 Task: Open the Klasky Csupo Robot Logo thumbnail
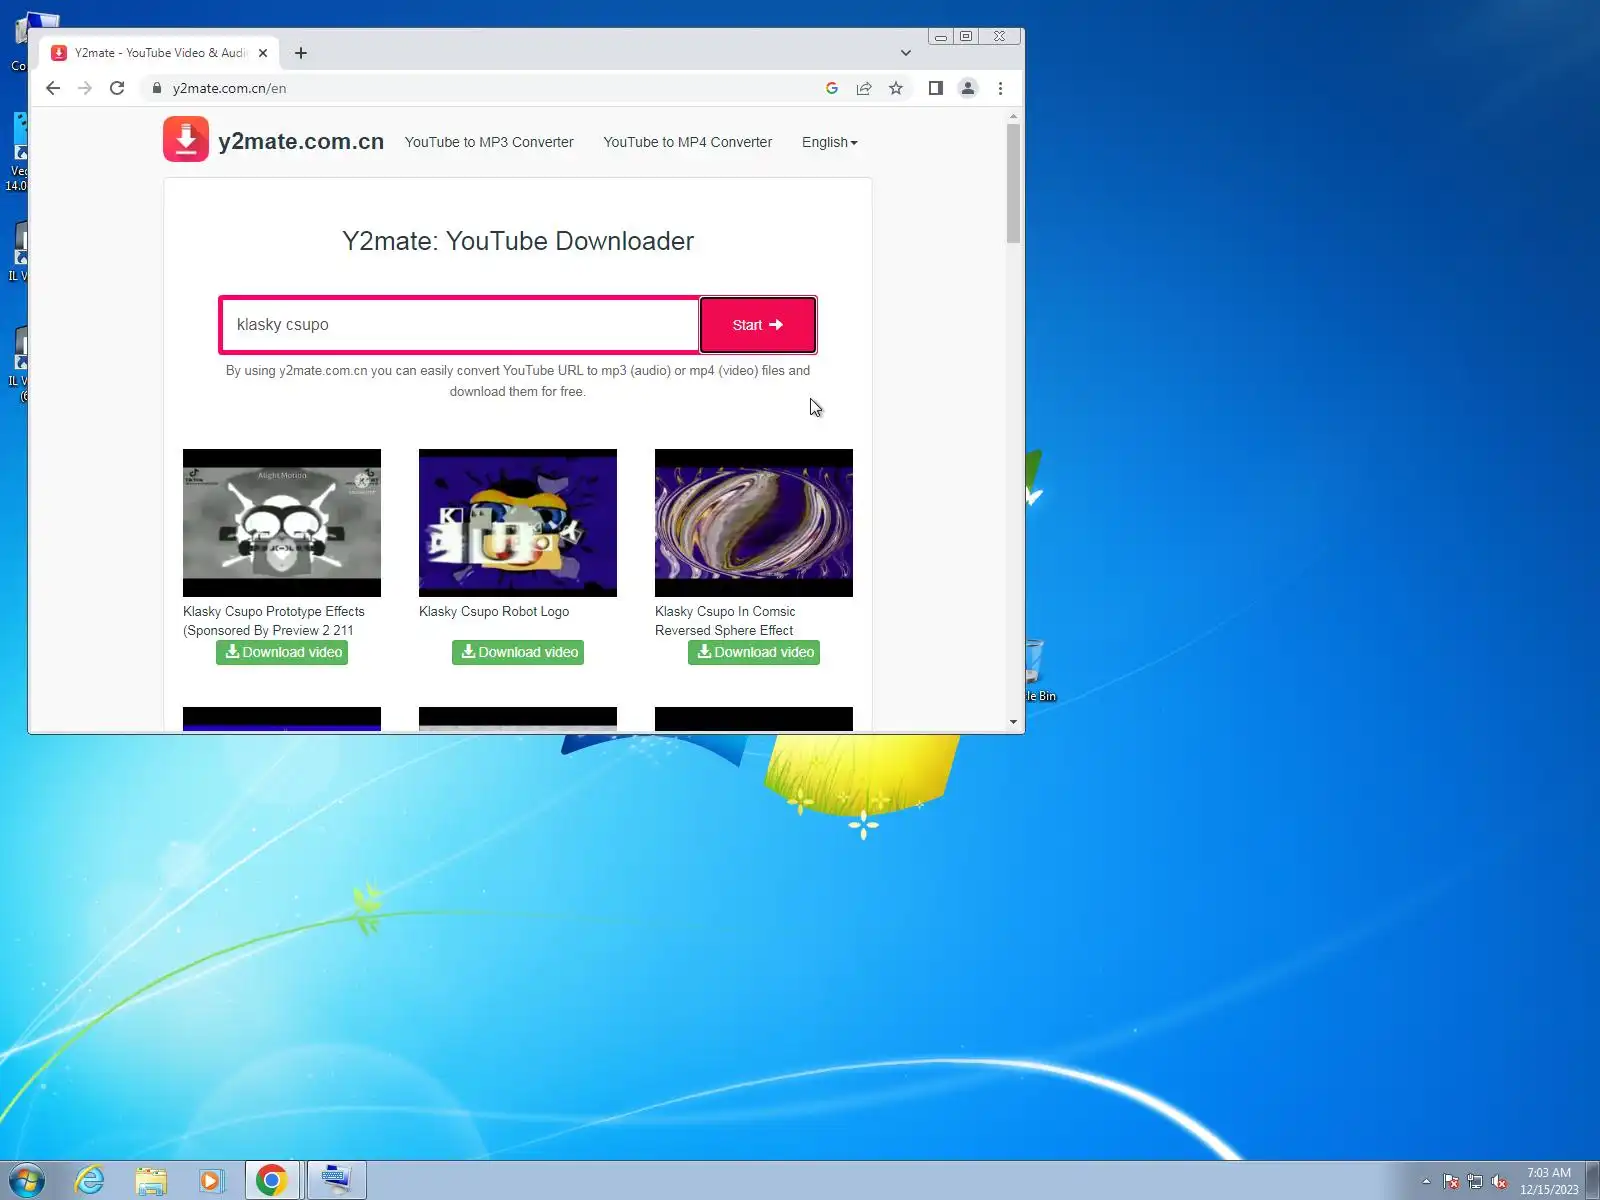coord(518,523)
